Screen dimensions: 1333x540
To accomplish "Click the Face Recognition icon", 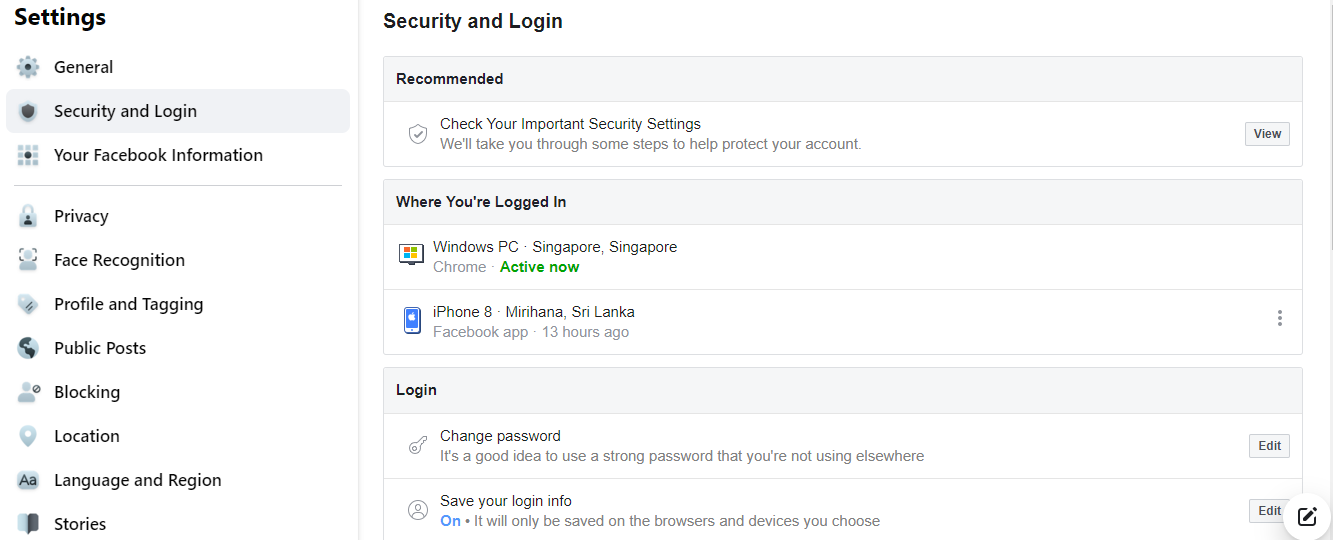I will point(28,260).
